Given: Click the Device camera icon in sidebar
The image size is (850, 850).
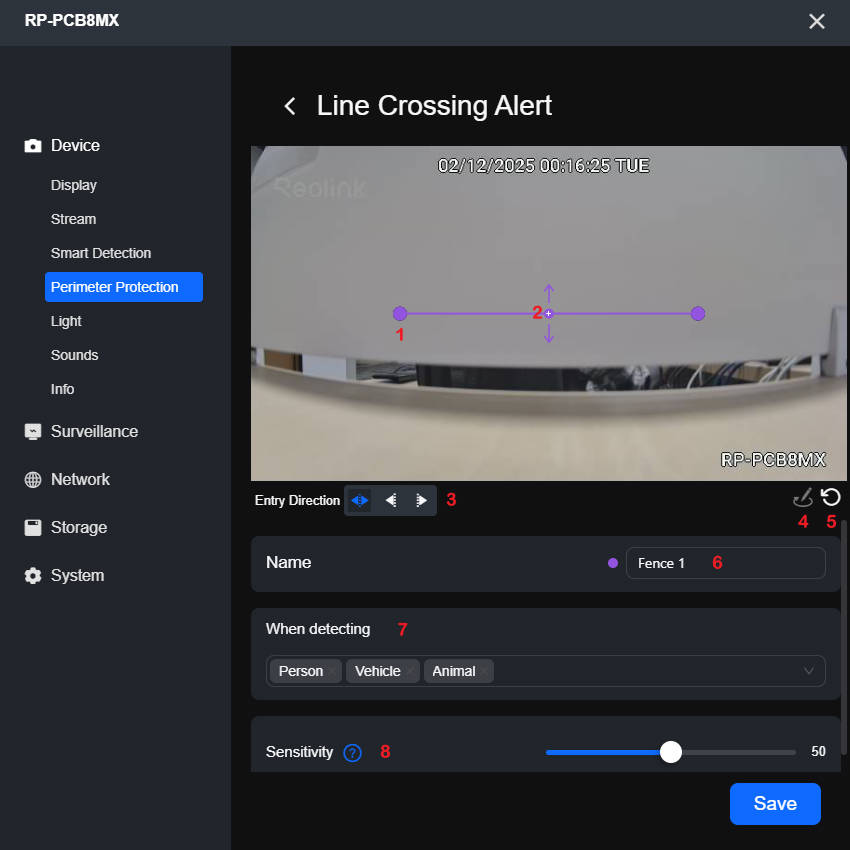Looking at the screenshot, I should pos(32,145).
